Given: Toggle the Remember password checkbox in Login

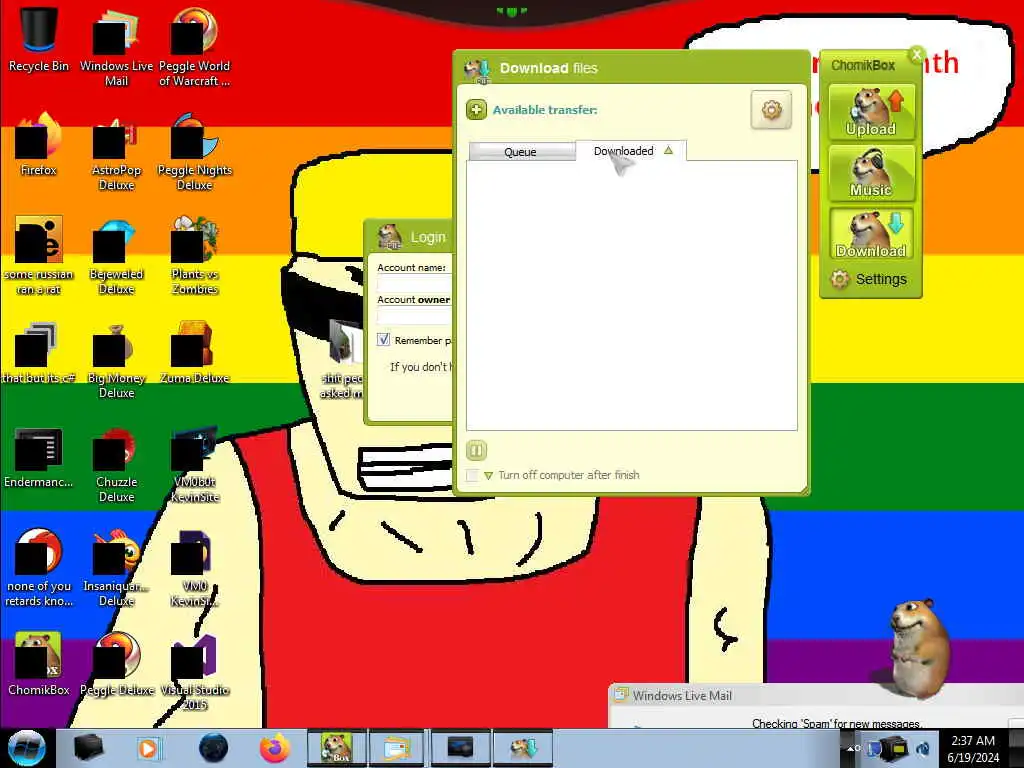Looking at the screenshot, I should coord(383,340).
